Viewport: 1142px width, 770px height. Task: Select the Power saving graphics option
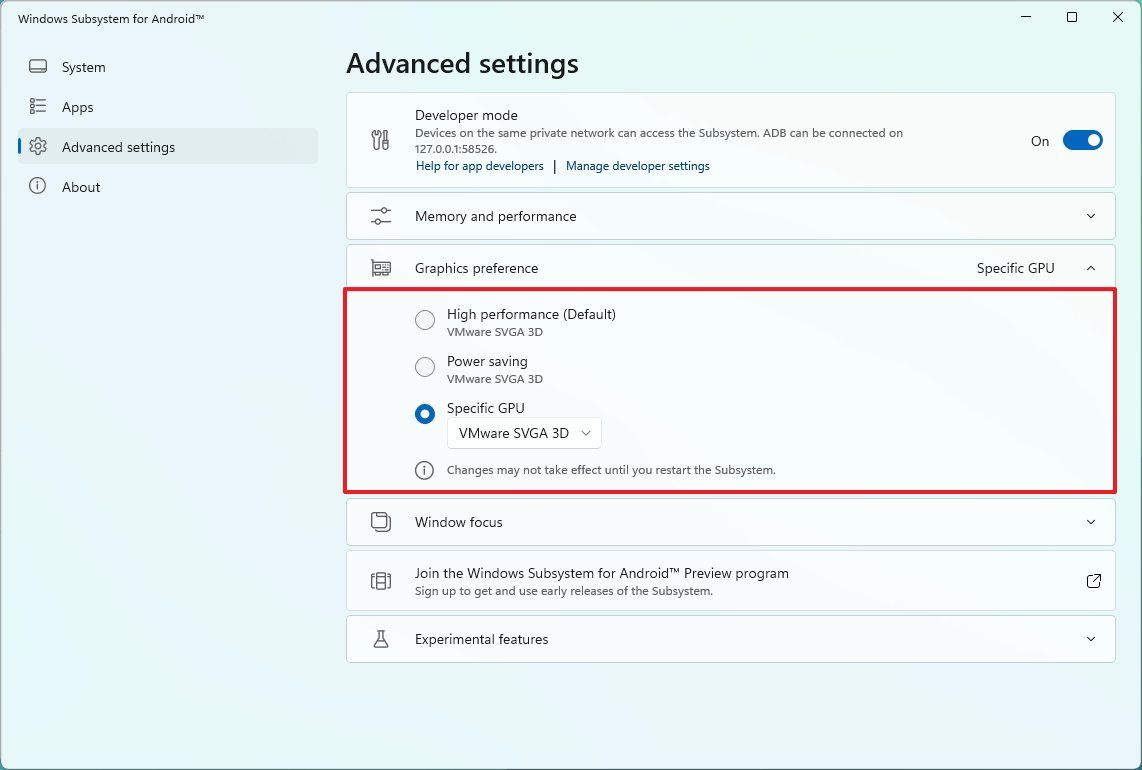[424, 367]
